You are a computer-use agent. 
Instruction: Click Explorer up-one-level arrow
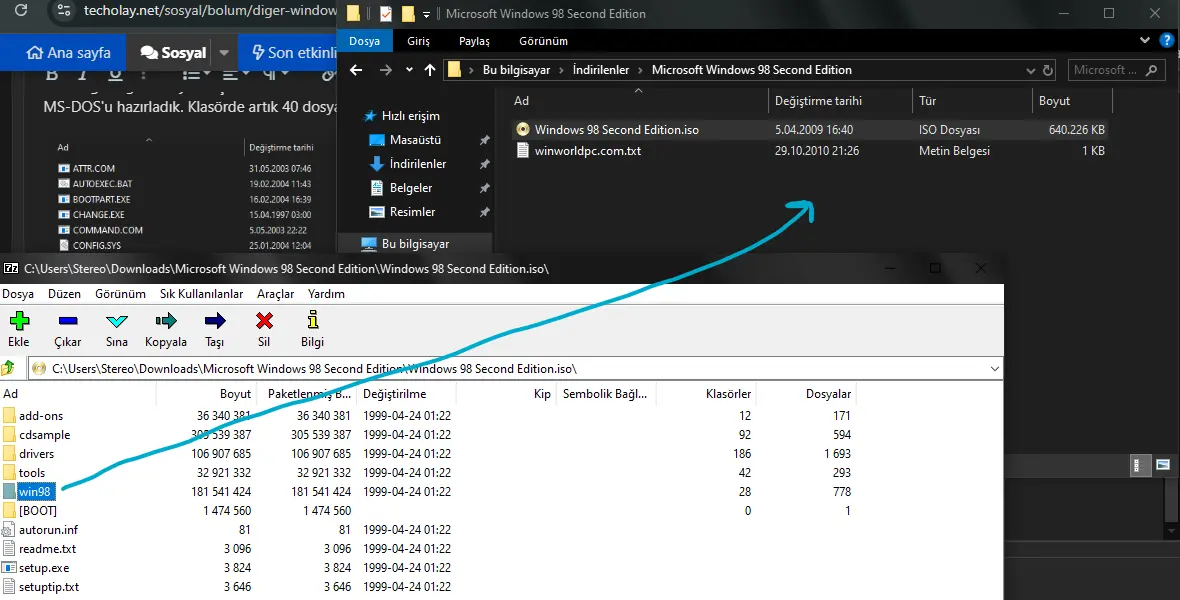[x=430, y=70]
